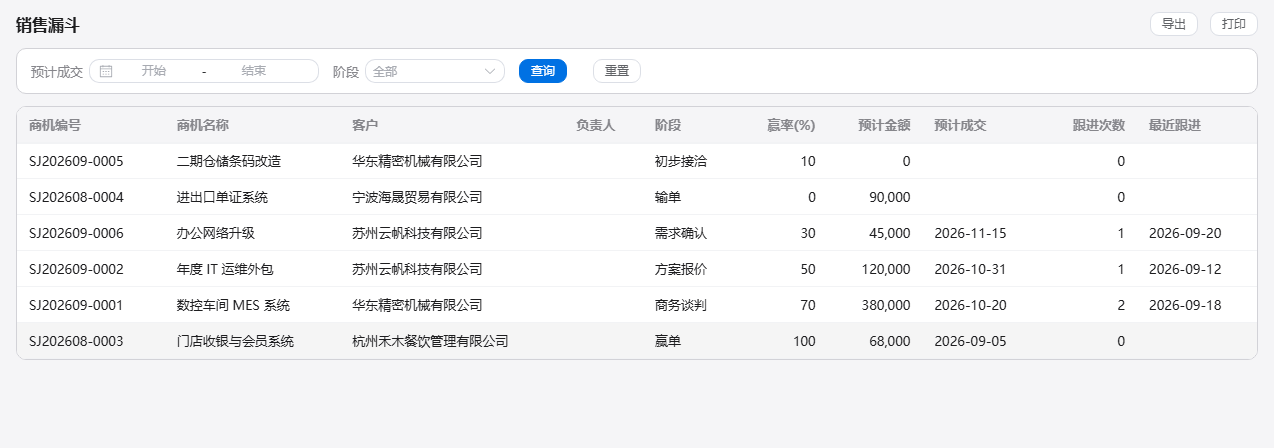Click the 68,000 amount cell

pyautogui.click(x=891, y=341)
